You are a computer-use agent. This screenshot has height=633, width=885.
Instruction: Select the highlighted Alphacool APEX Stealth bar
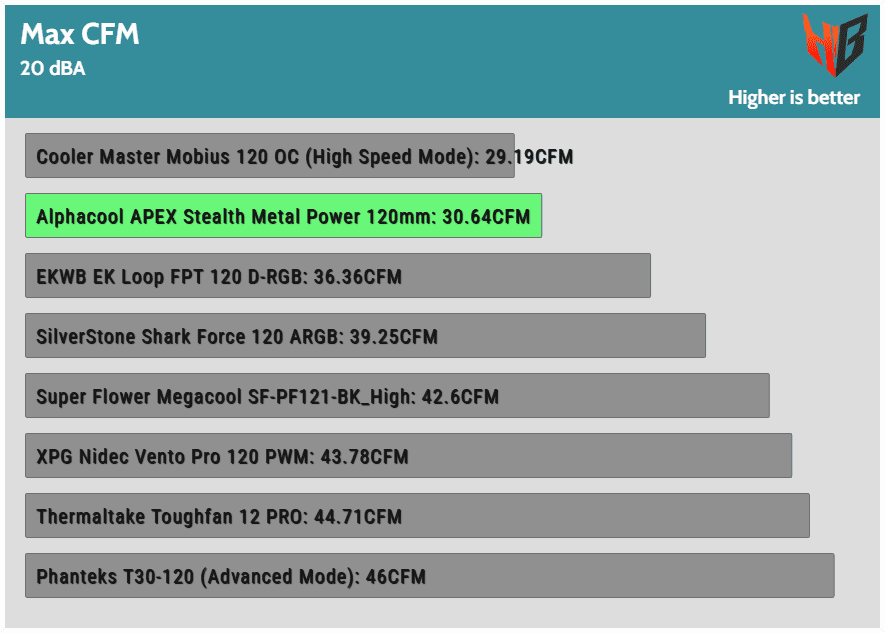(283, 216)
